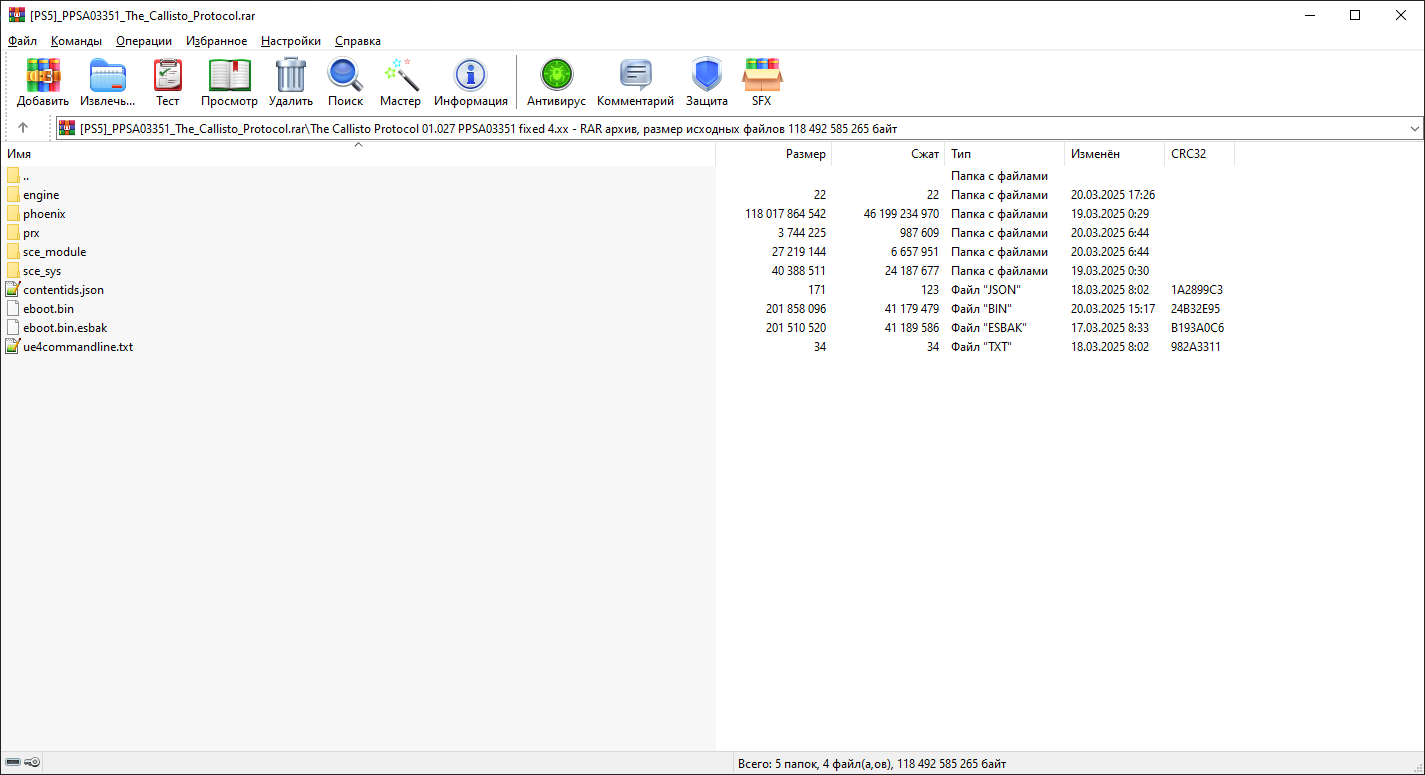The height and width of the screenshot is (775, 1425).
Task: Sort by the Сжат column header
Action: 888,154
